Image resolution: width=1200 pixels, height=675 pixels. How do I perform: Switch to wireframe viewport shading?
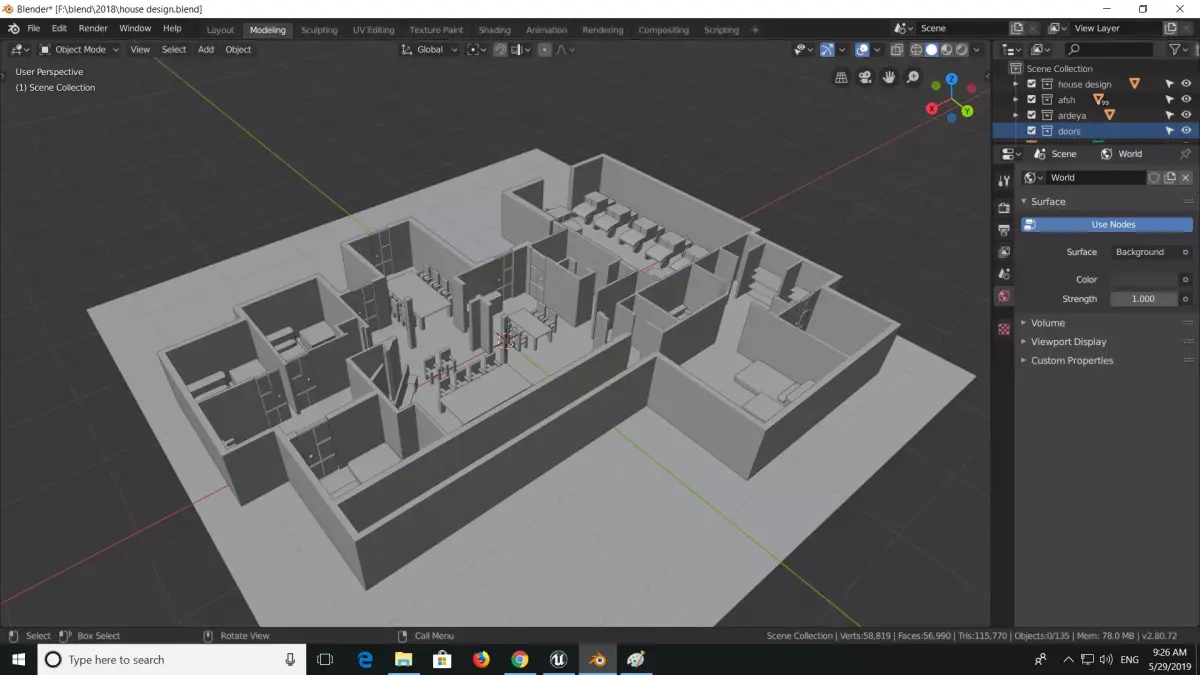pos(916,49)
